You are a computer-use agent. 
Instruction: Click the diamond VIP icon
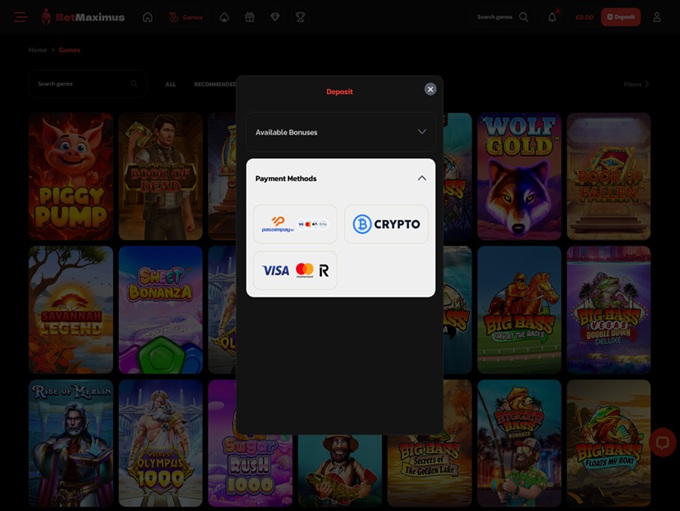(x=275, y=17)
